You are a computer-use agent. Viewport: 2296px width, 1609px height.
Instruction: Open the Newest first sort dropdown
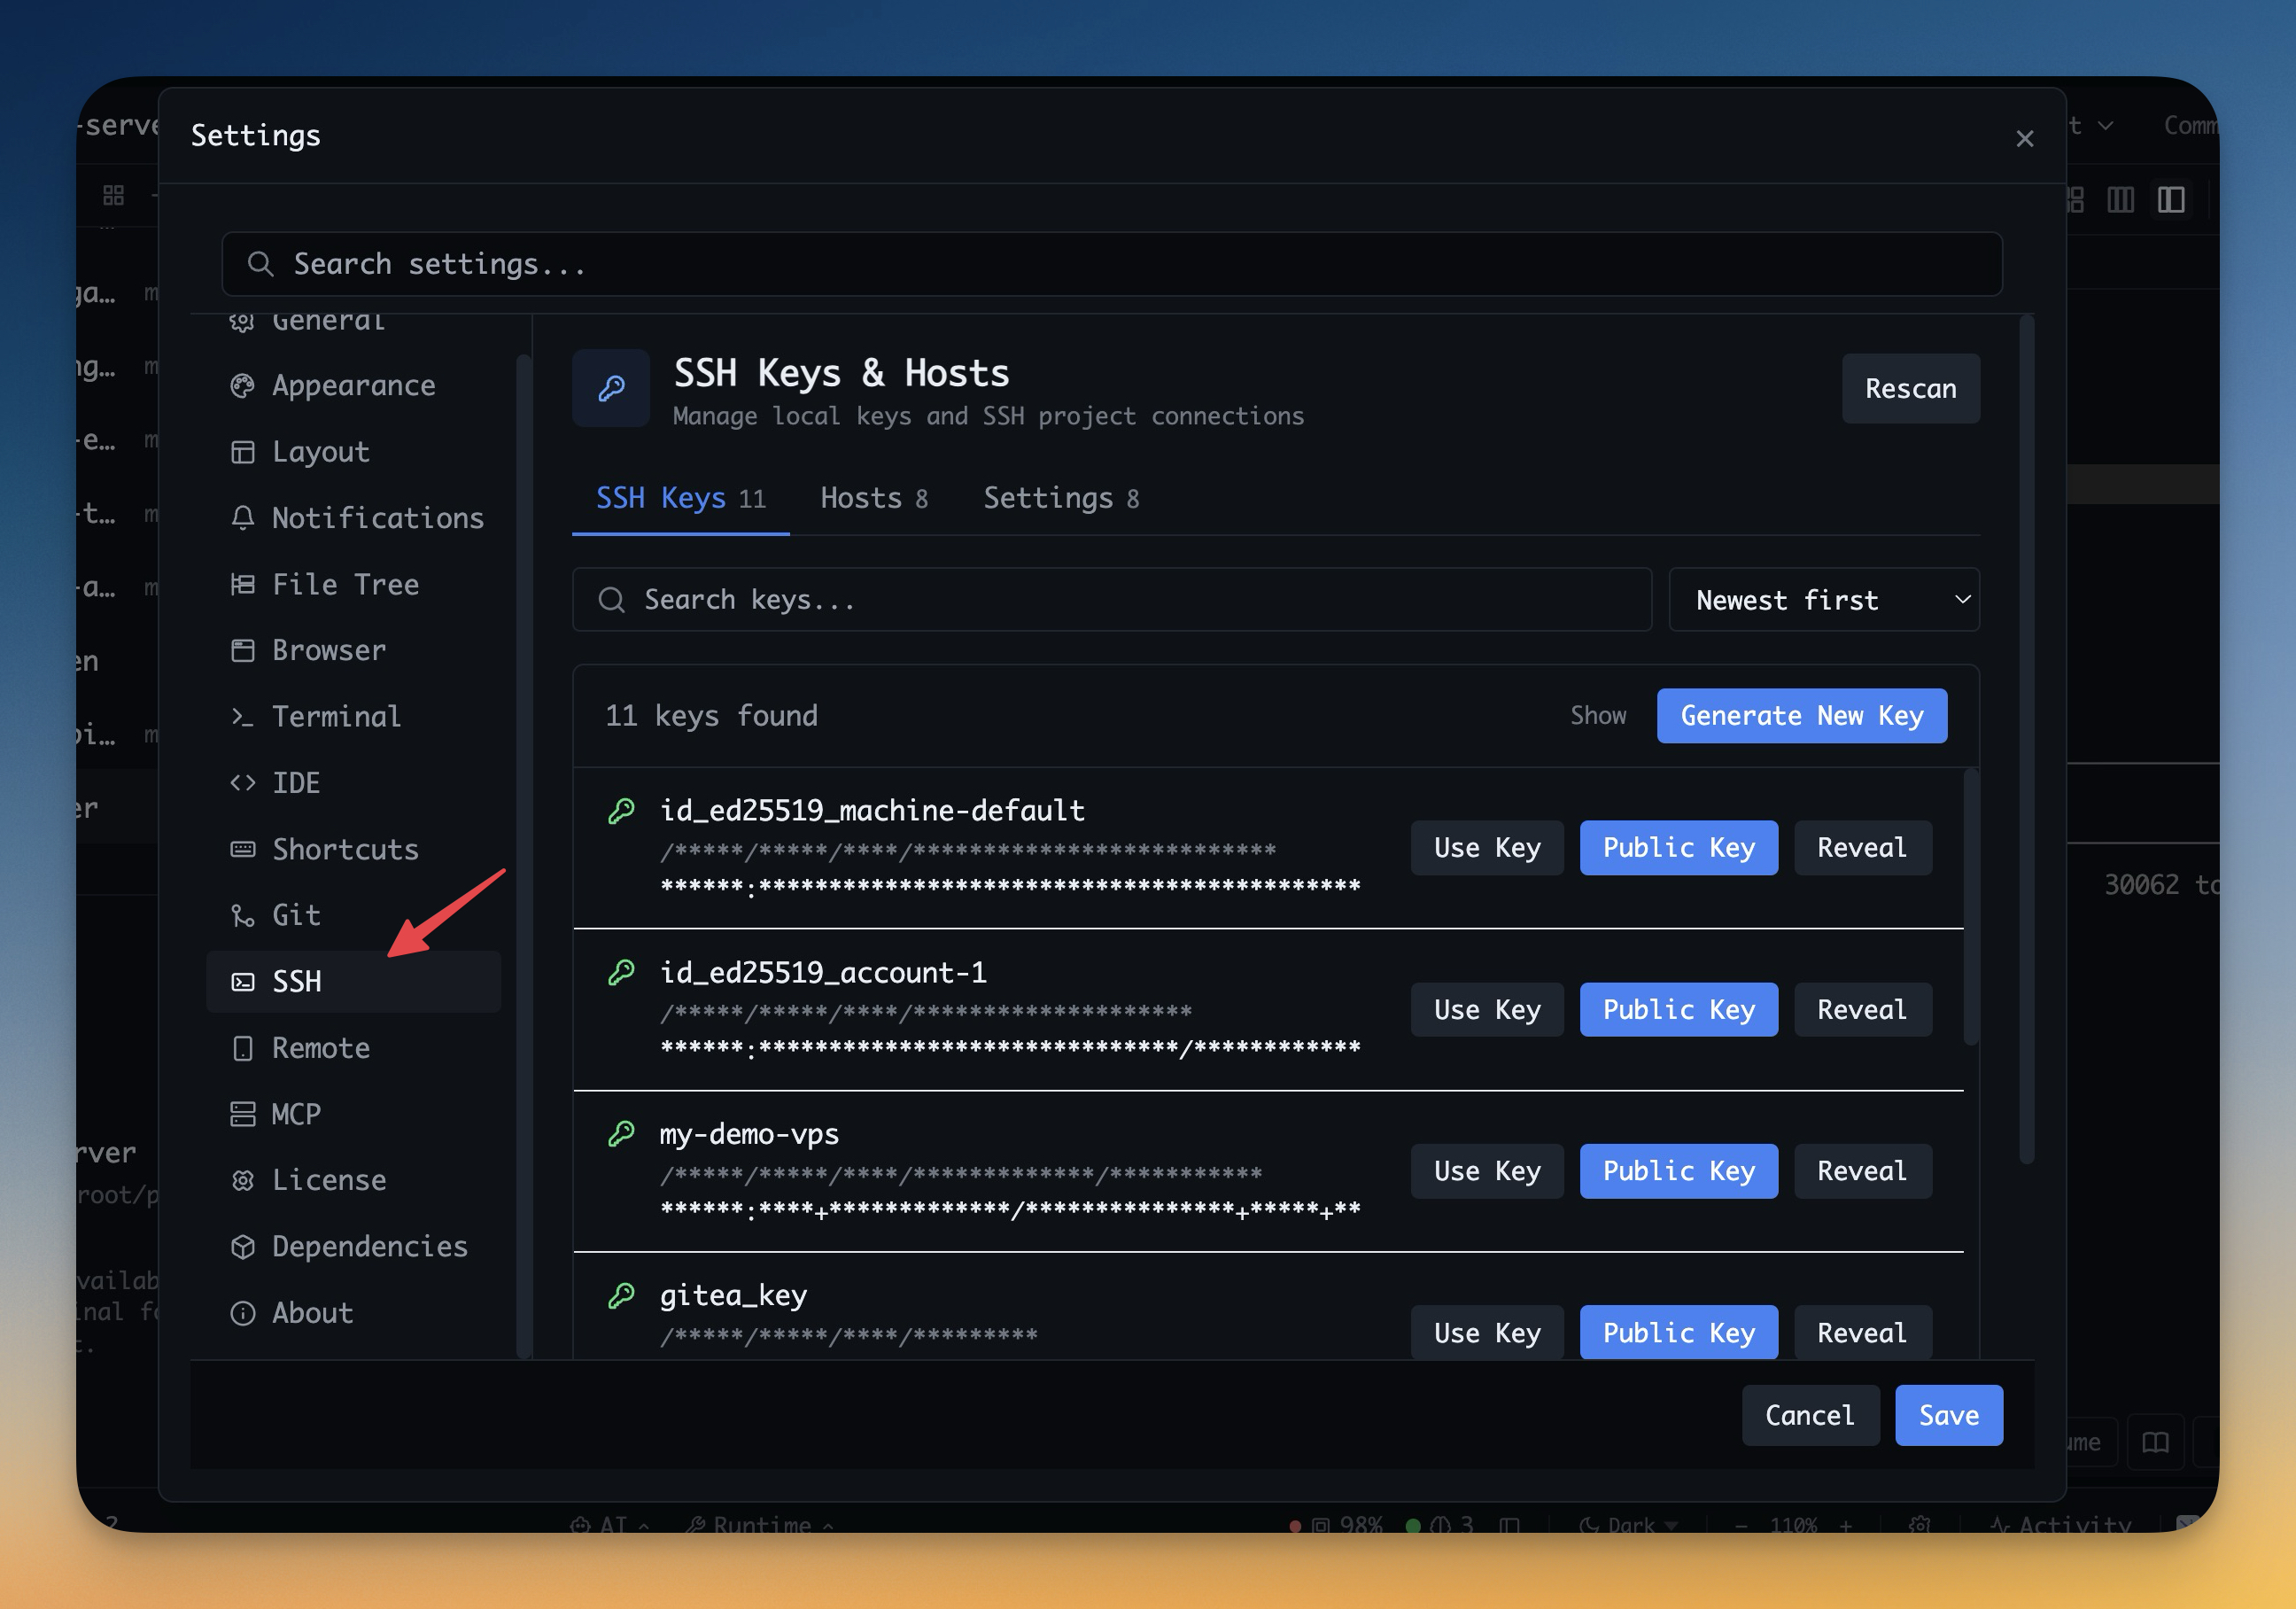click(x=1823, y=600)
